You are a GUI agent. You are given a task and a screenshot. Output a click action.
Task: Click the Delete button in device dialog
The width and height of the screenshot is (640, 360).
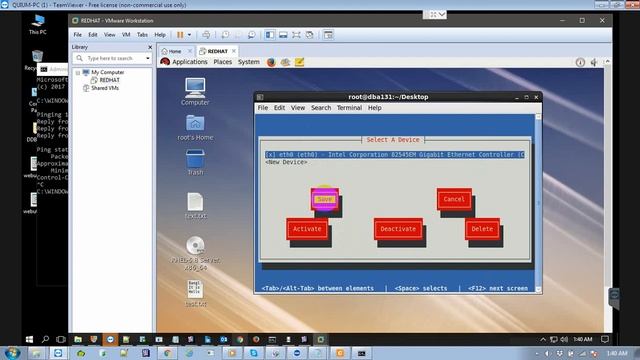[482, 229]
